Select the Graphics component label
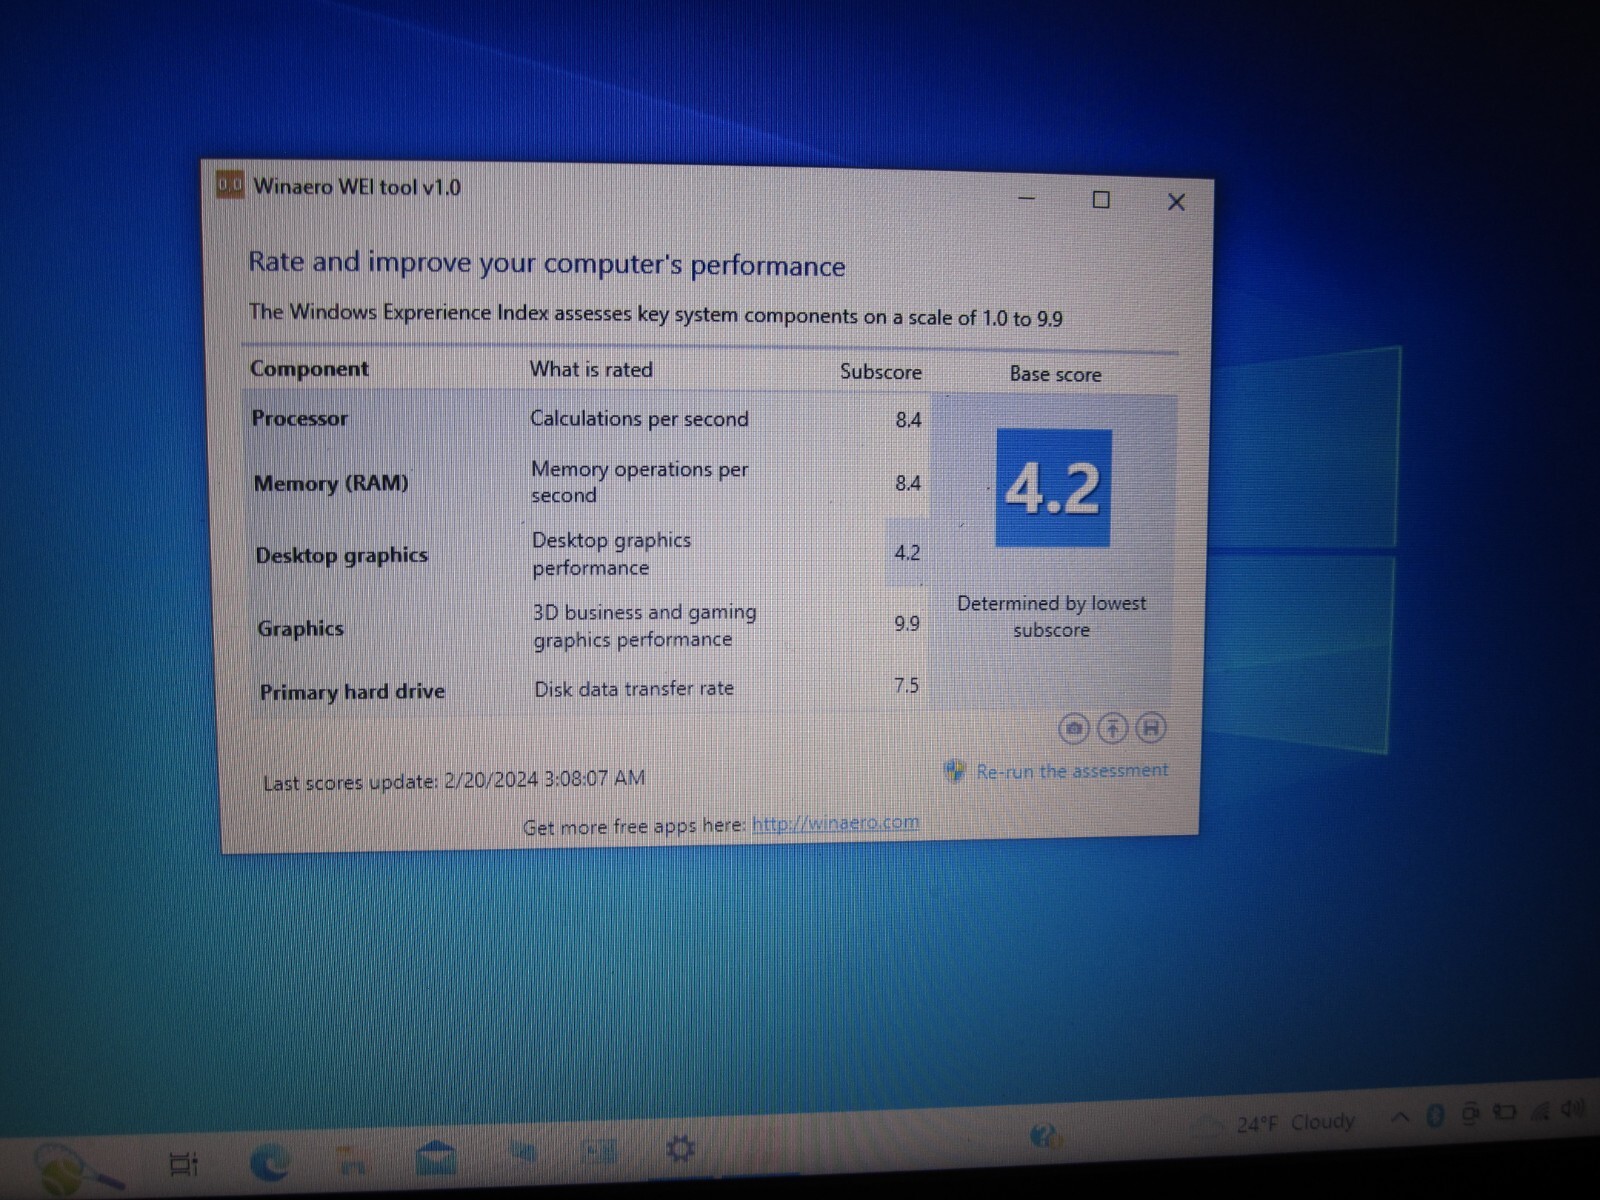Image resolution: width=1600 pixels, height=1200 pixels. click(301, 628)
